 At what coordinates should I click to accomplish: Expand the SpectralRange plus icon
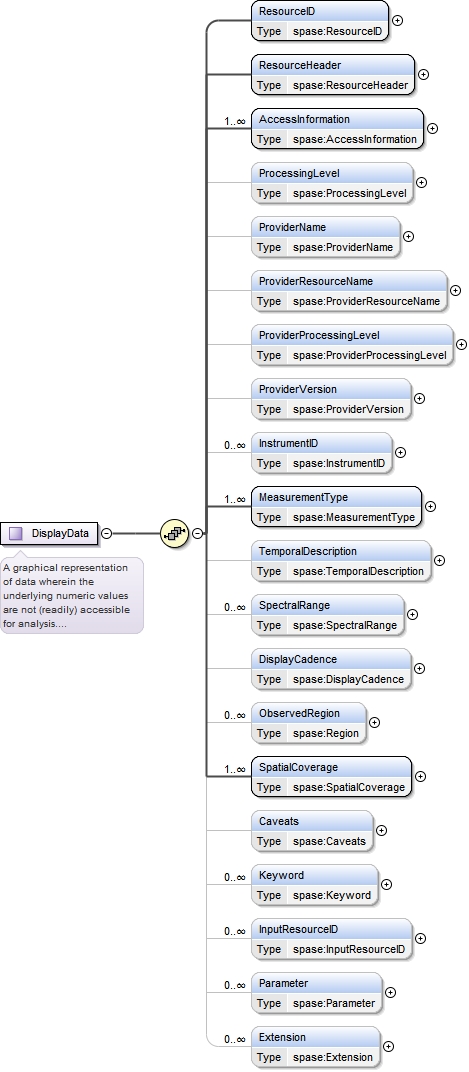click(412, 615)
